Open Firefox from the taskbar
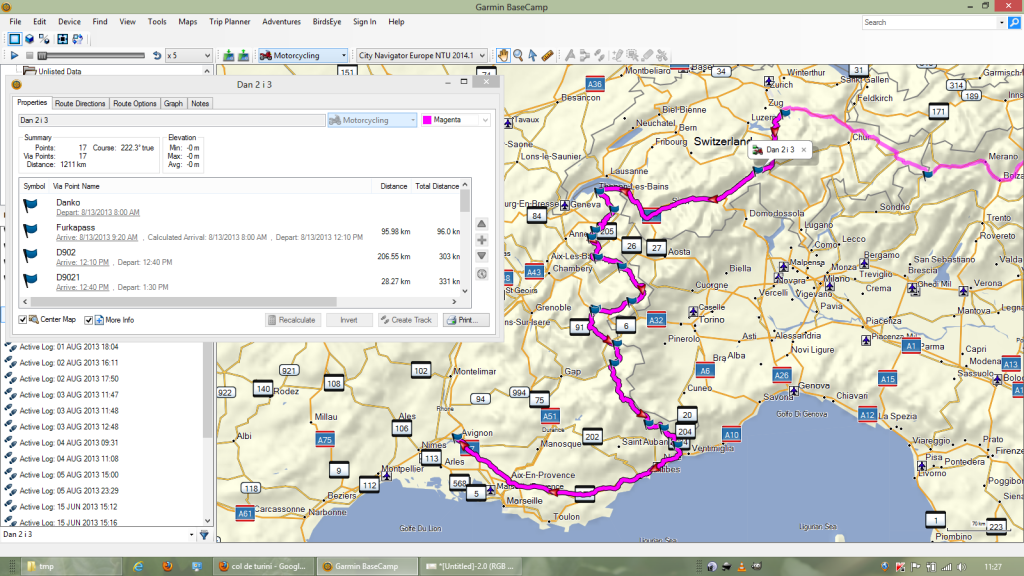Image resolution: width=1024 pixels, height=576 pixels. (x=168, y=566)
